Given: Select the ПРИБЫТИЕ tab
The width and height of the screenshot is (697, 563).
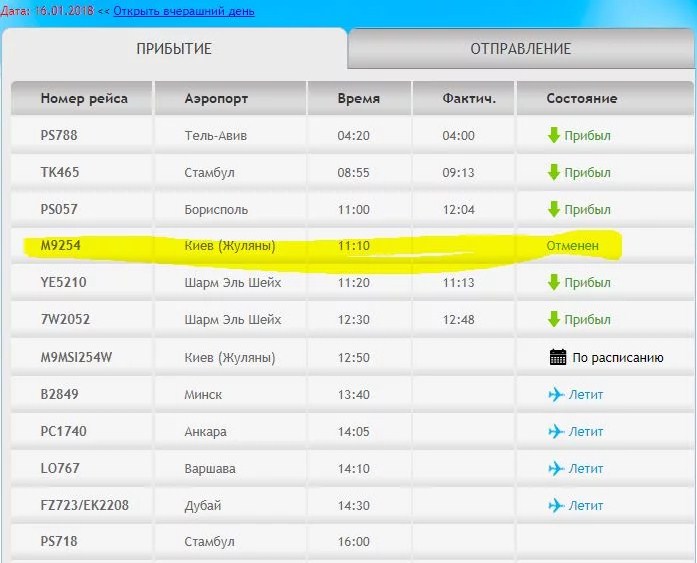Looking at the screenshot, I should (174, 49).
